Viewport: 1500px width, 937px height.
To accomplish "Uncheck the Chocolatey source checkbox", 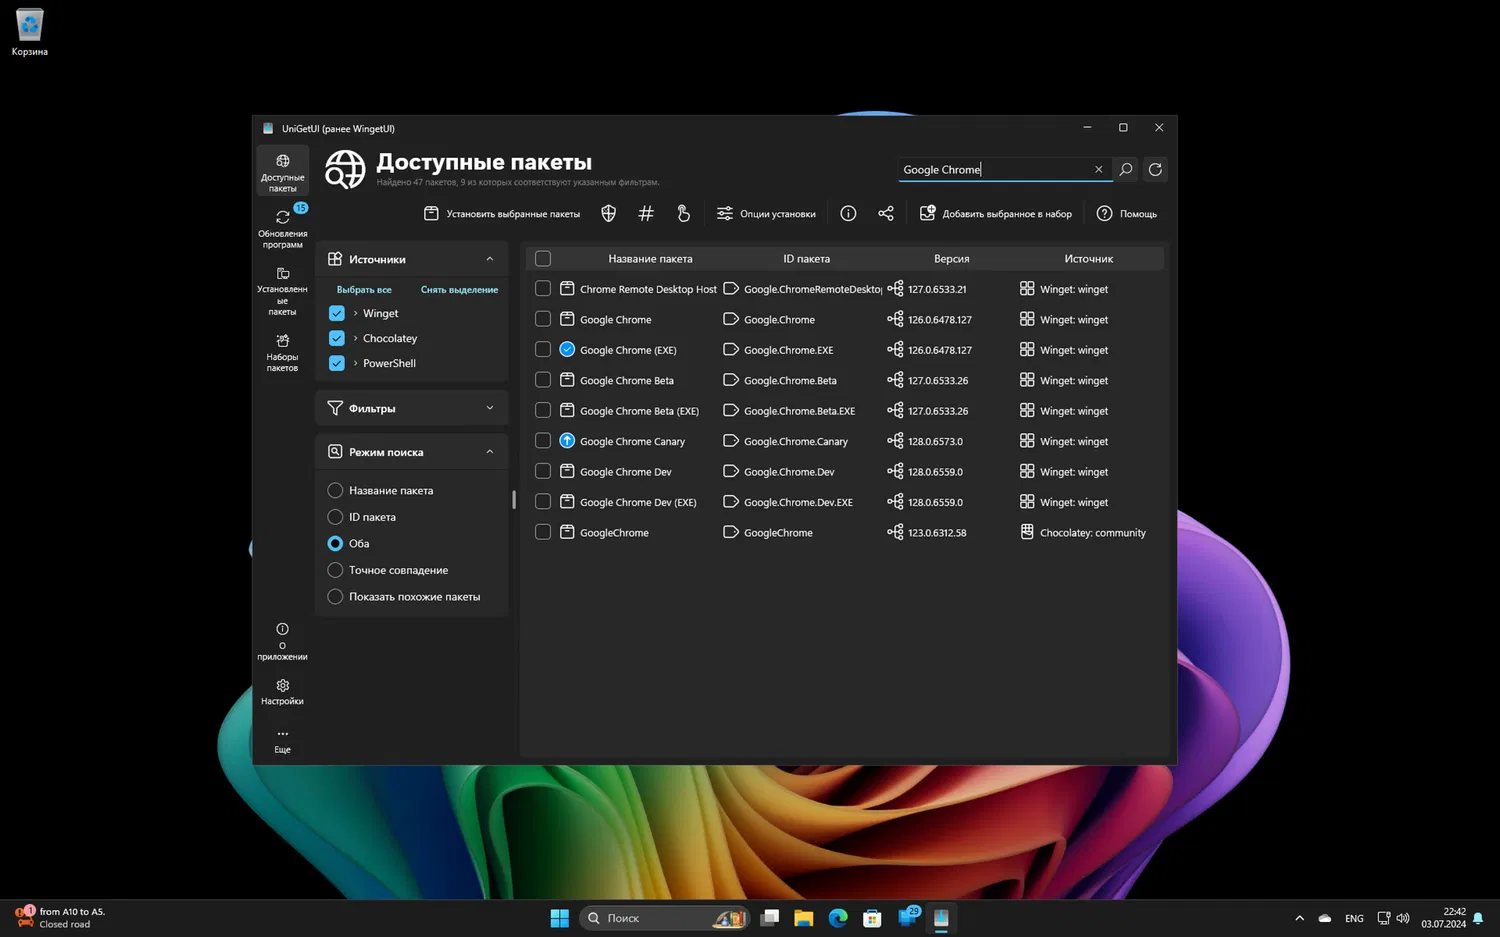I will (x=337, y=338).
